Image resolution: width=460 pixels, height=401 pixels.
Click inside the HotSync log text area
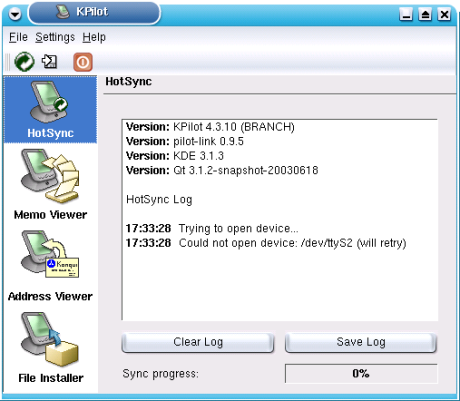pyautogui.click(x=280, y=220)
